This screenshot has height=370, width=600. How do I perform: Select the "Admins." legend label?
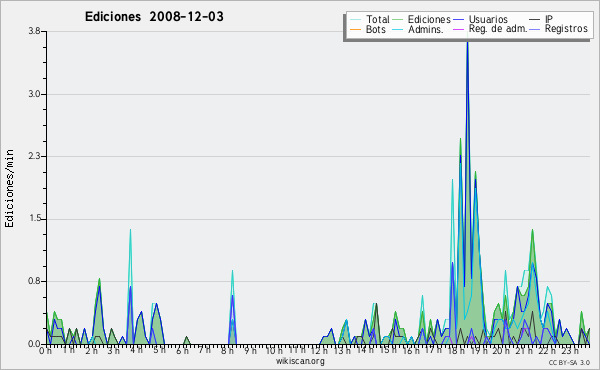point(426,29)
